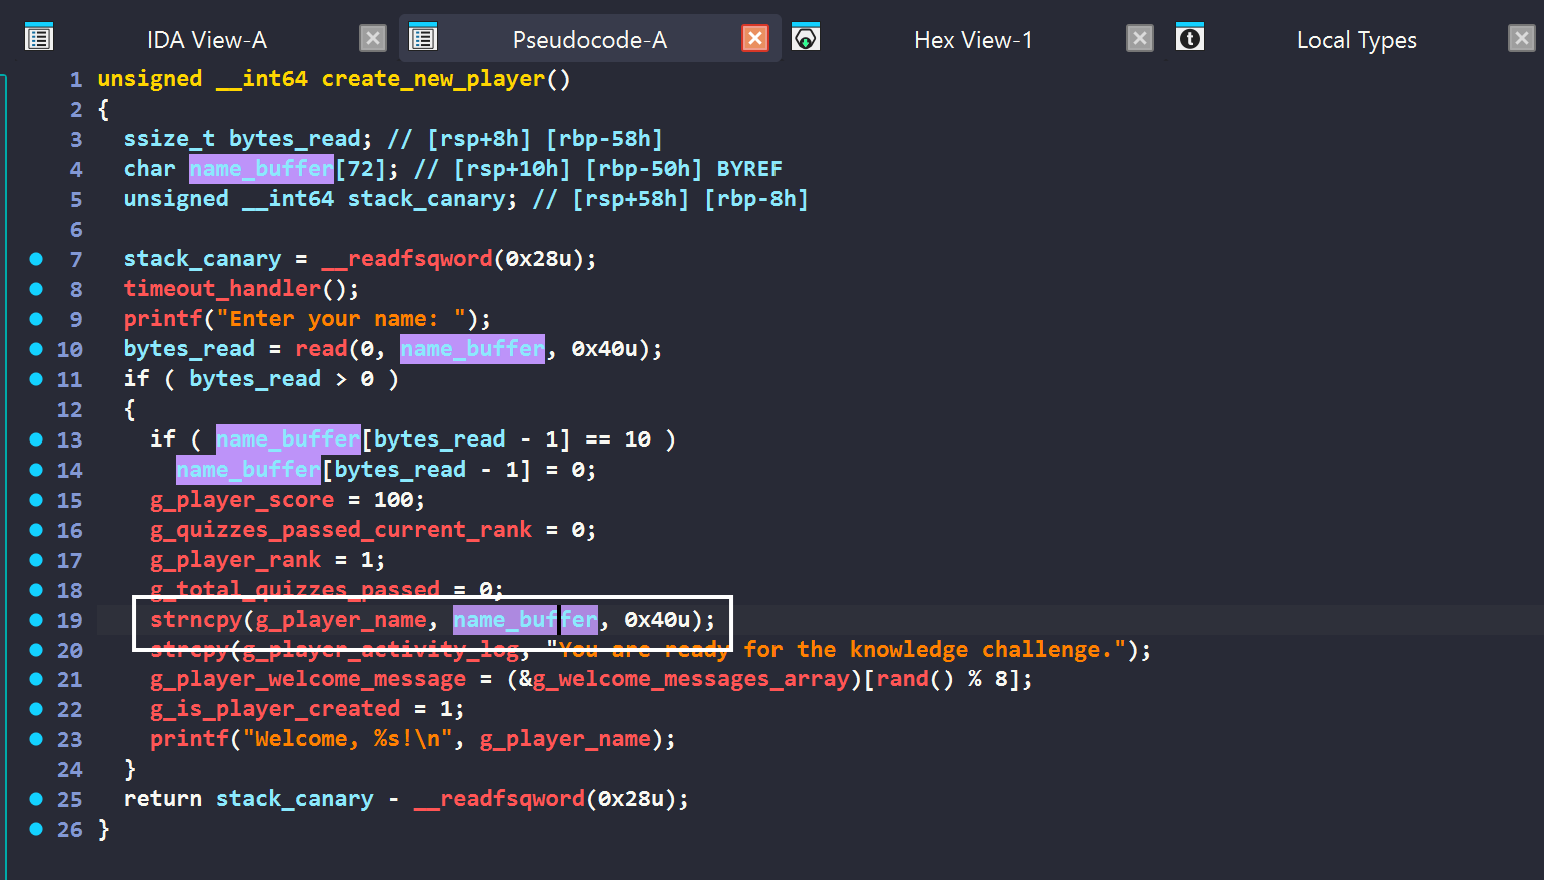This screenshot has height=880, width=1544.
Task: Click the Pseudocode-A tab icon
Action: pos(423,39)
